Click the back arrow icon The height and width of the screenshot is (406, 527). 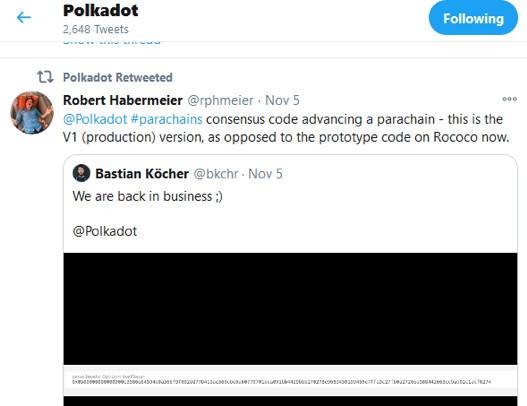click(x=24, y=17)
